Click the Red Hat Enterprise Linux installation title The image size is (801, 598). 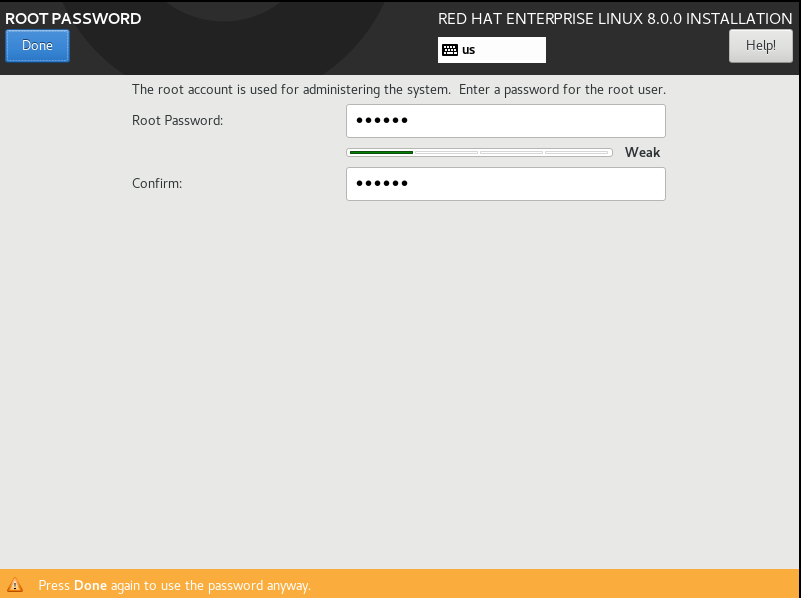click(x=615, y=19)
